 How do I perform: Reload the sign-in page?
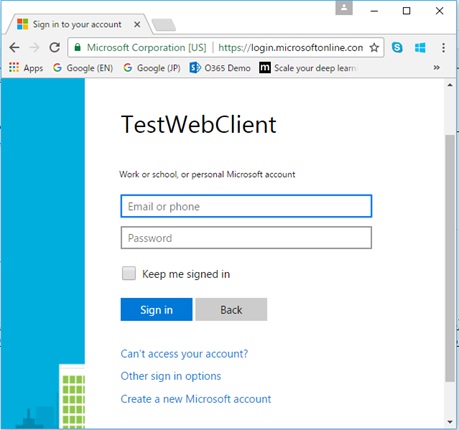point(55,48)
